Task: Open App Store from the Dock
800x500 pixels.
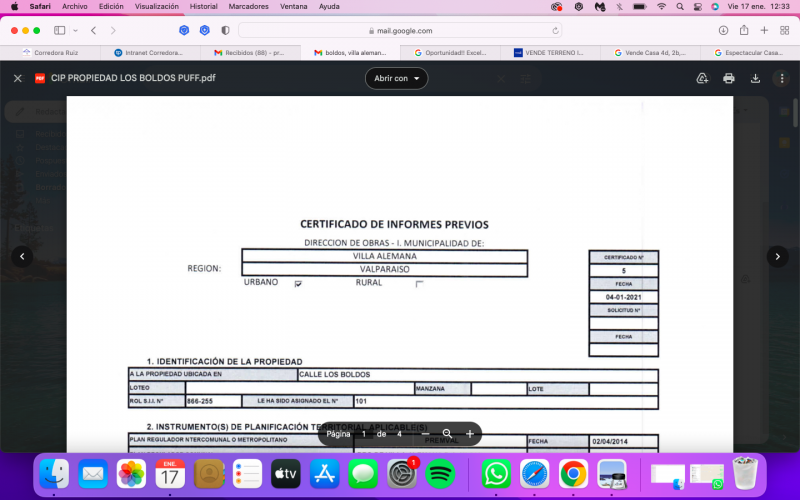Action: coord(324,474)
